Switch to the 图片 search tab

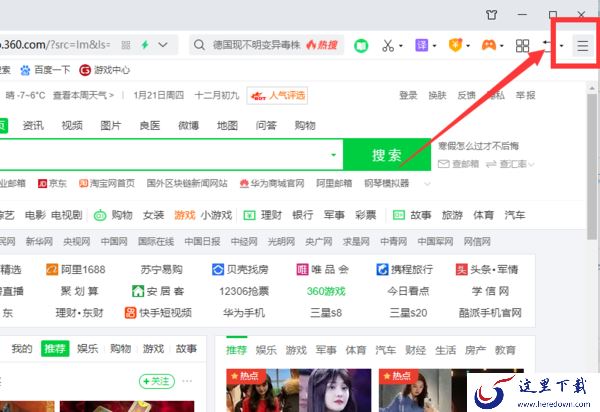click(x=111, y=125)
